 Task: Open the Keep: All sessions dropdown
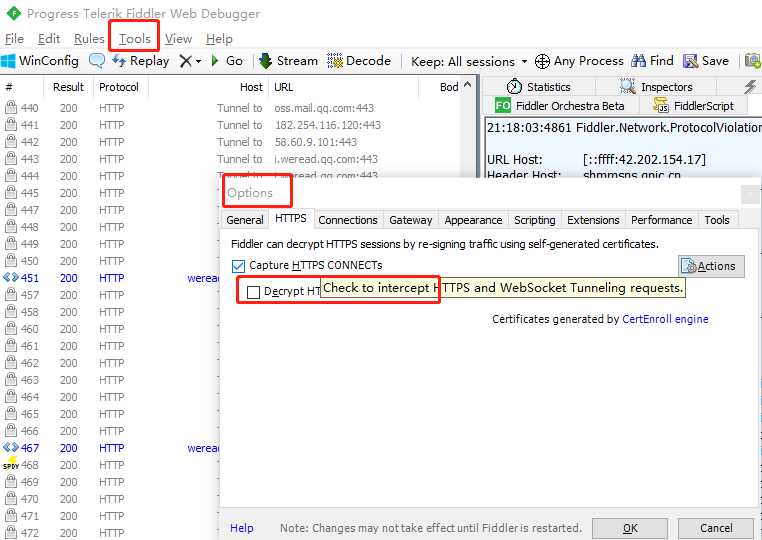[x=469, y=62]
